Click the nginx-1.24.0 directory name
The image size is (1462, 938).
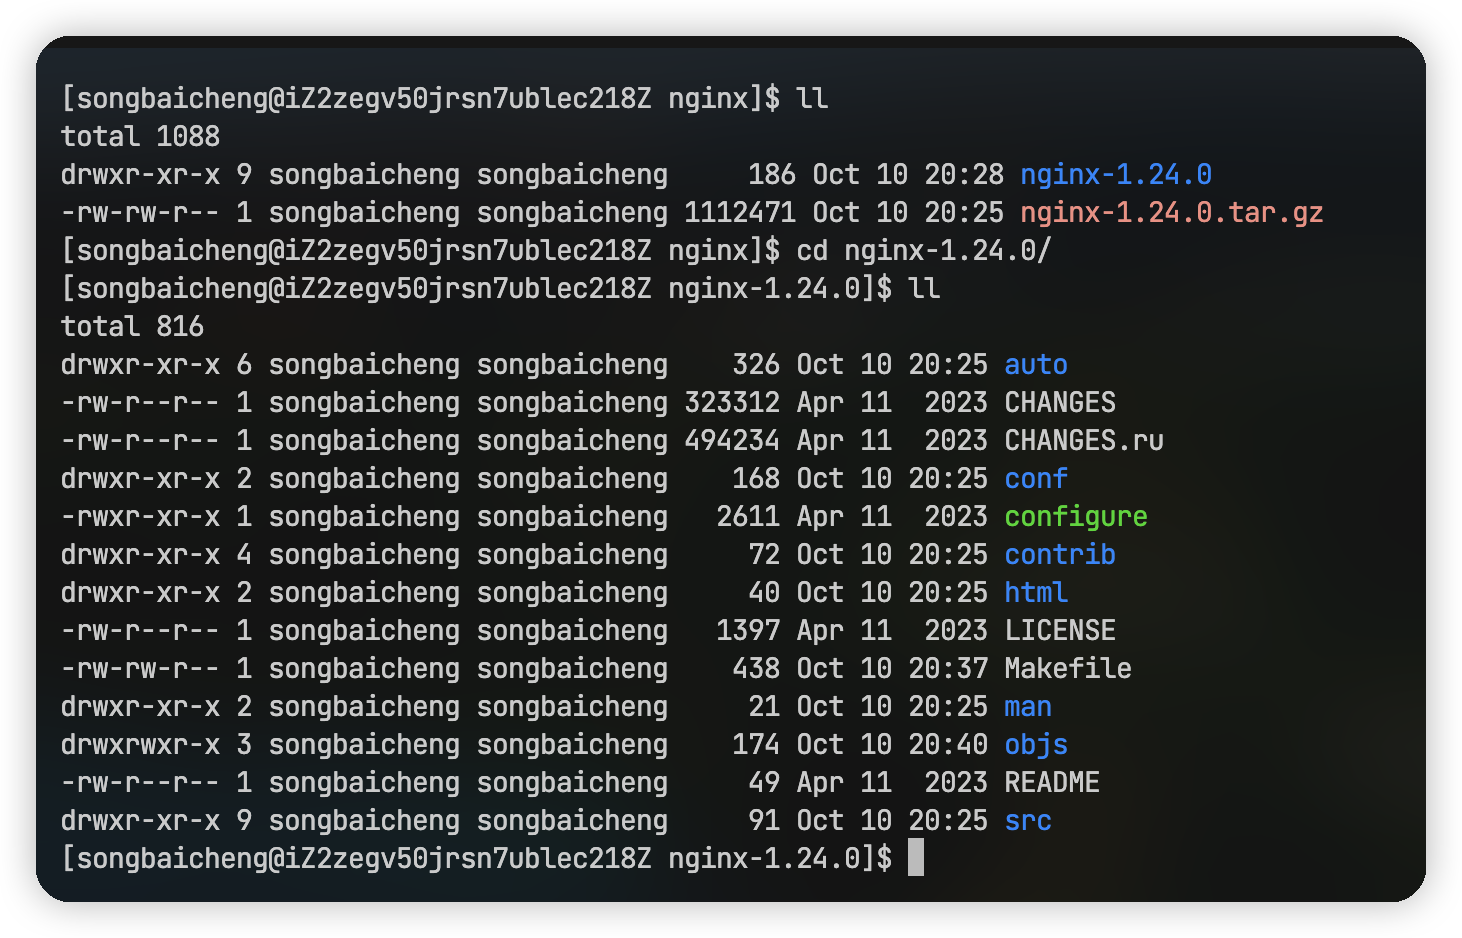1116,174
